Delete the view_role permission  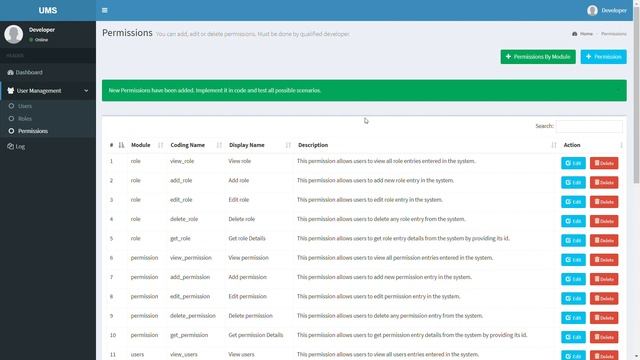pyautogui.click(x=604, y=163)
